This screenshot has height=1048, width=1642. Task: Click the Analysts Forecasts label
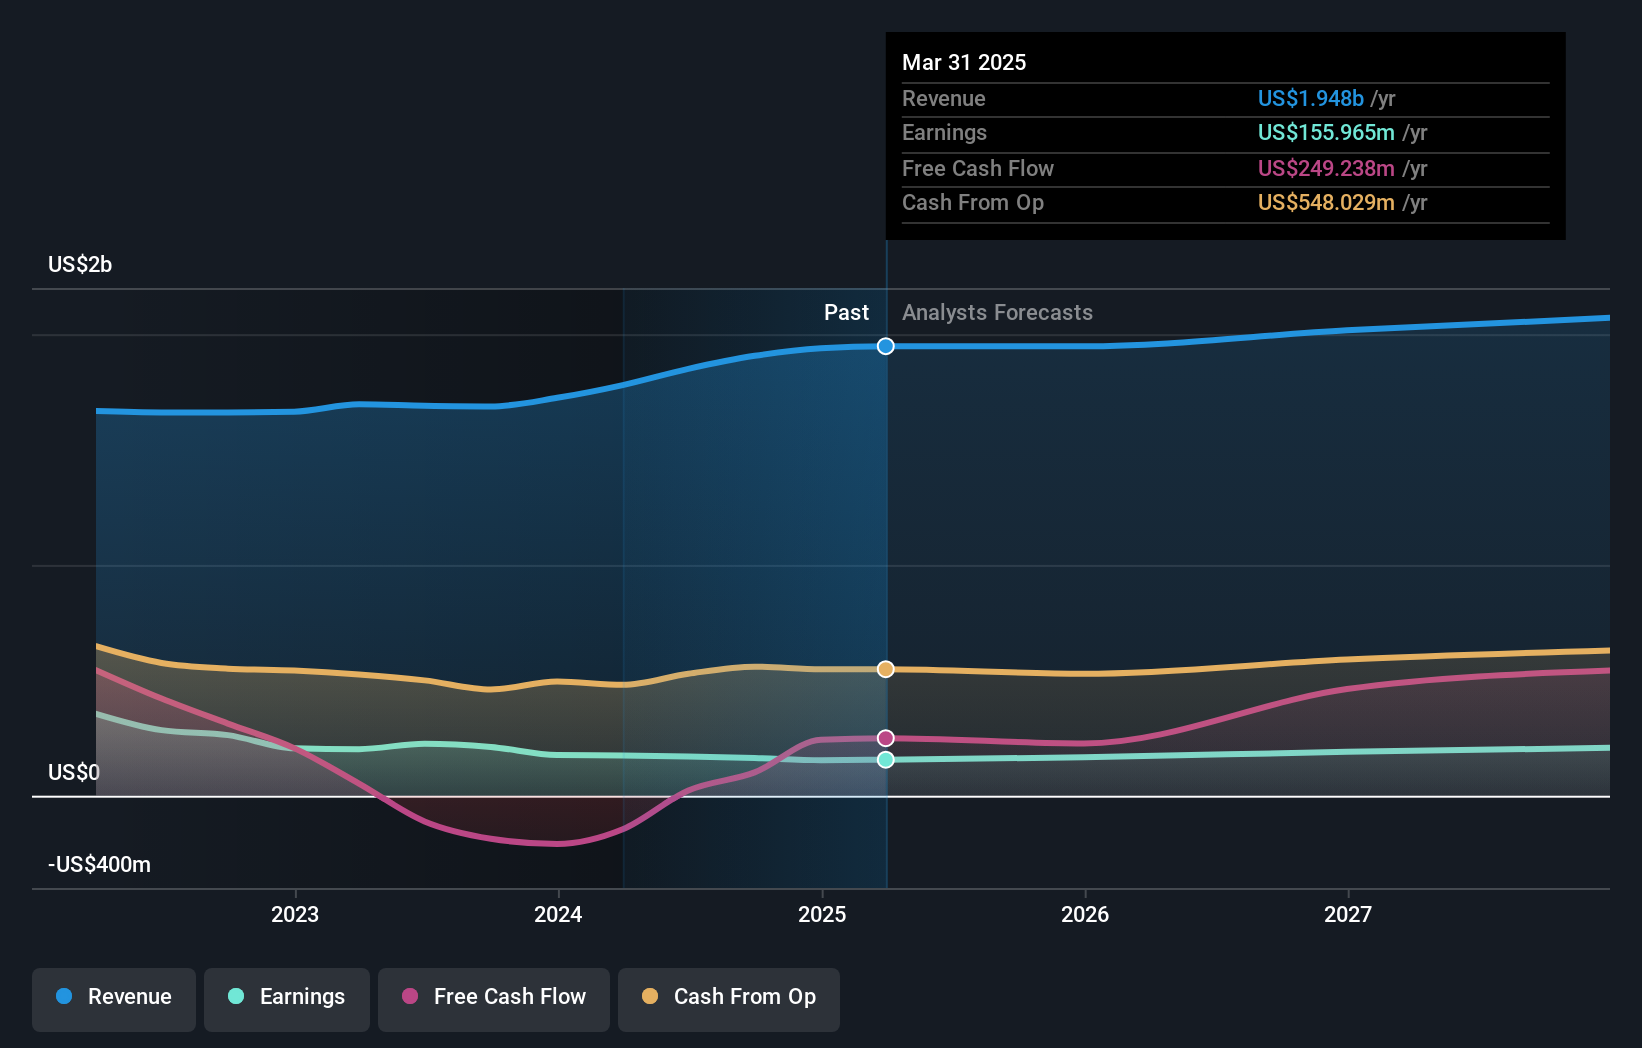click(x=997, y=312)
